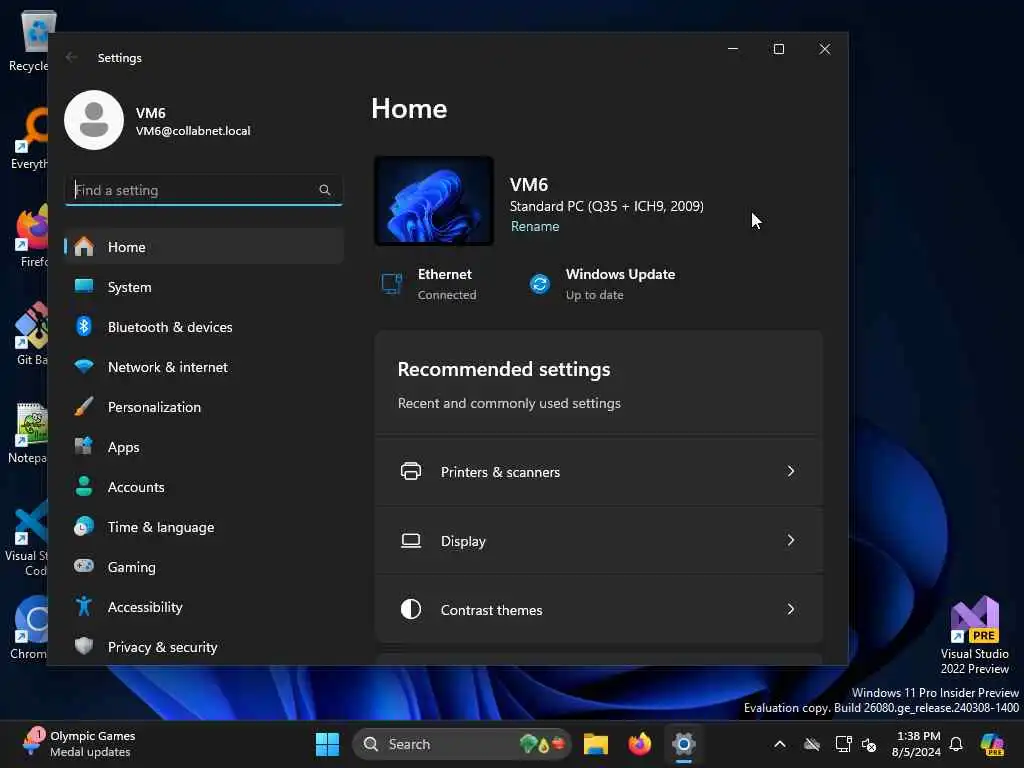Open the notifications bell icon
1024x768 pixels.
[956, 744]
